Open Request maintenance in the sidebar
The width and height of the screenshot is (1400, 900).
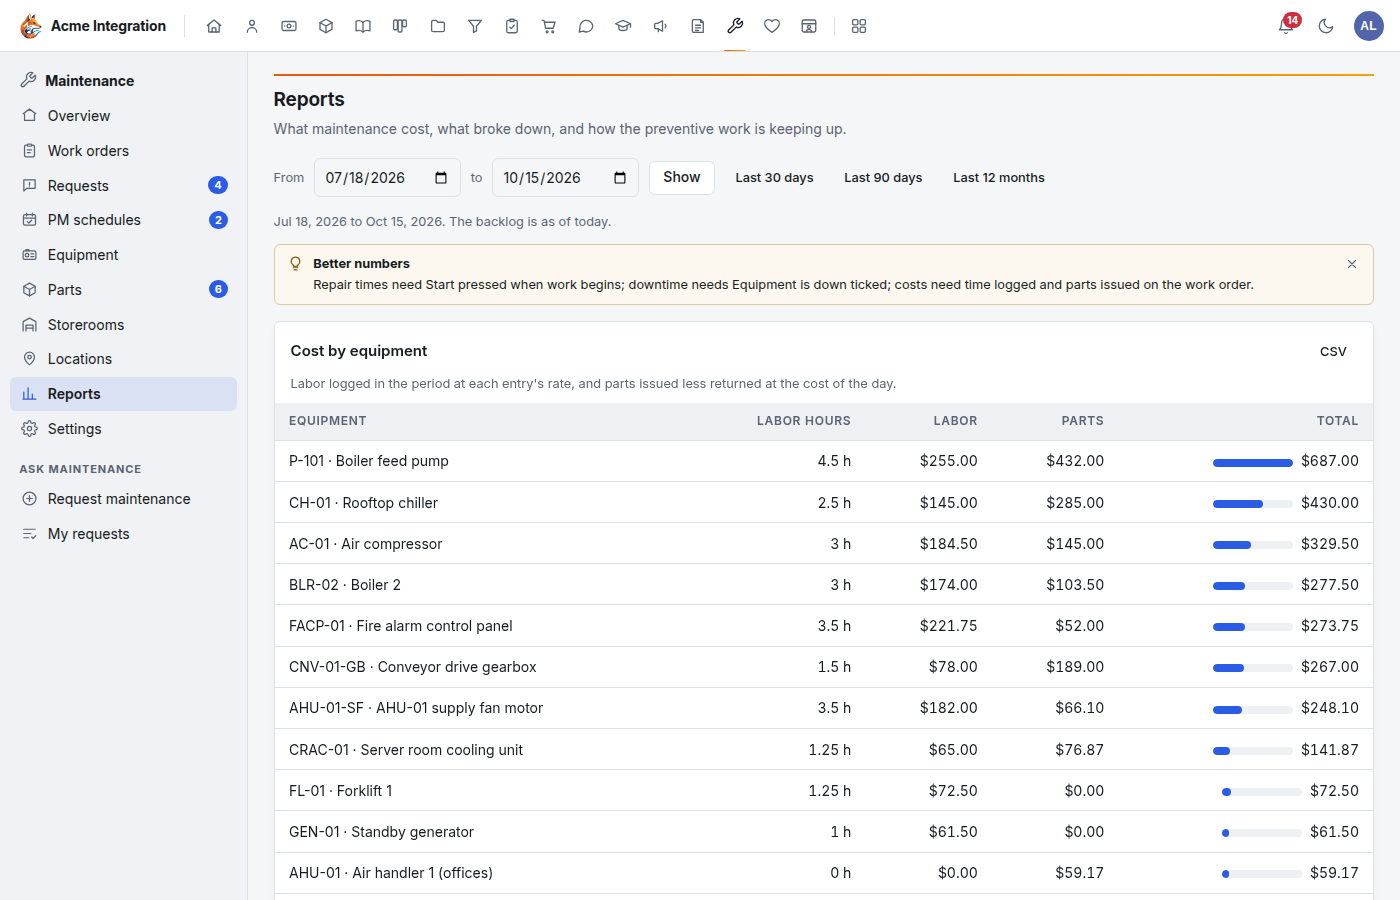point(124,499)
